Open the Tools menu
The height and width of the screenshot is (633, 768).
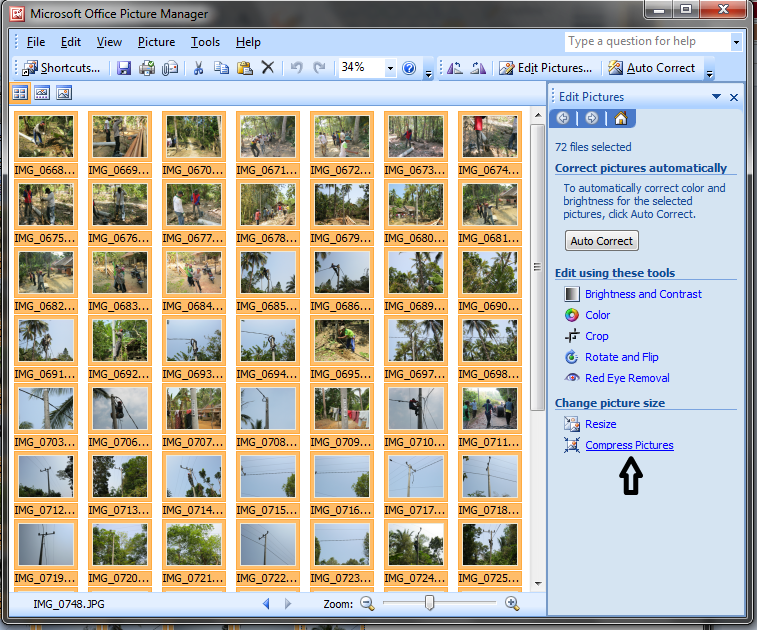click(205, 42)
